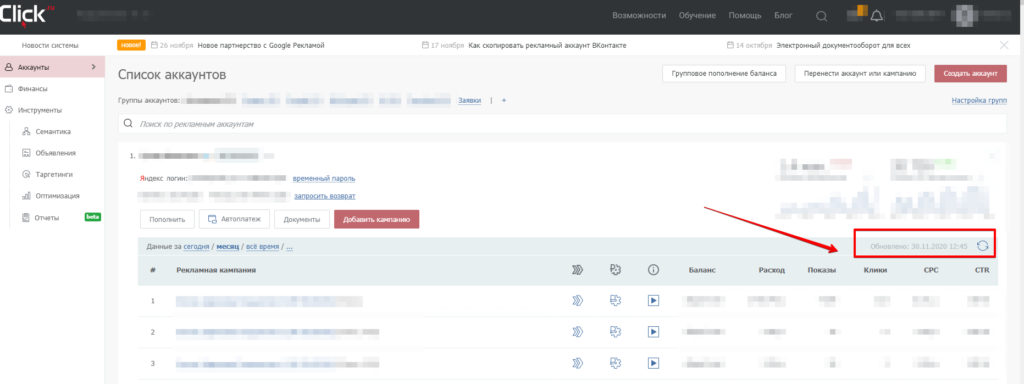This screenshot has width=1024, height=384.
Task: Open Обучение menu
Action: point(697,16)
